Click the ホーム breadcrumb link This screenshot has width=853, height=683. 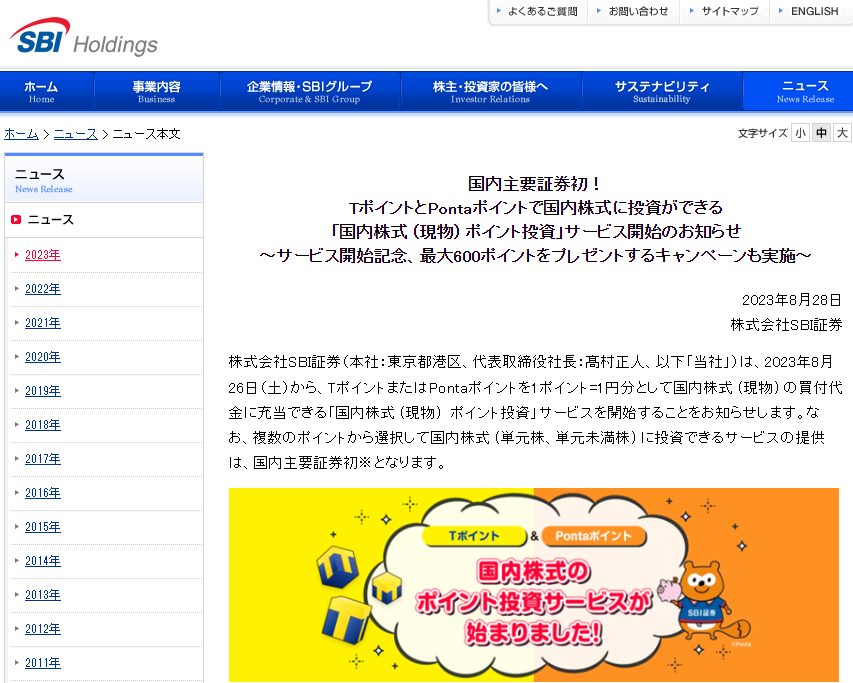click(x=21, y=134)
